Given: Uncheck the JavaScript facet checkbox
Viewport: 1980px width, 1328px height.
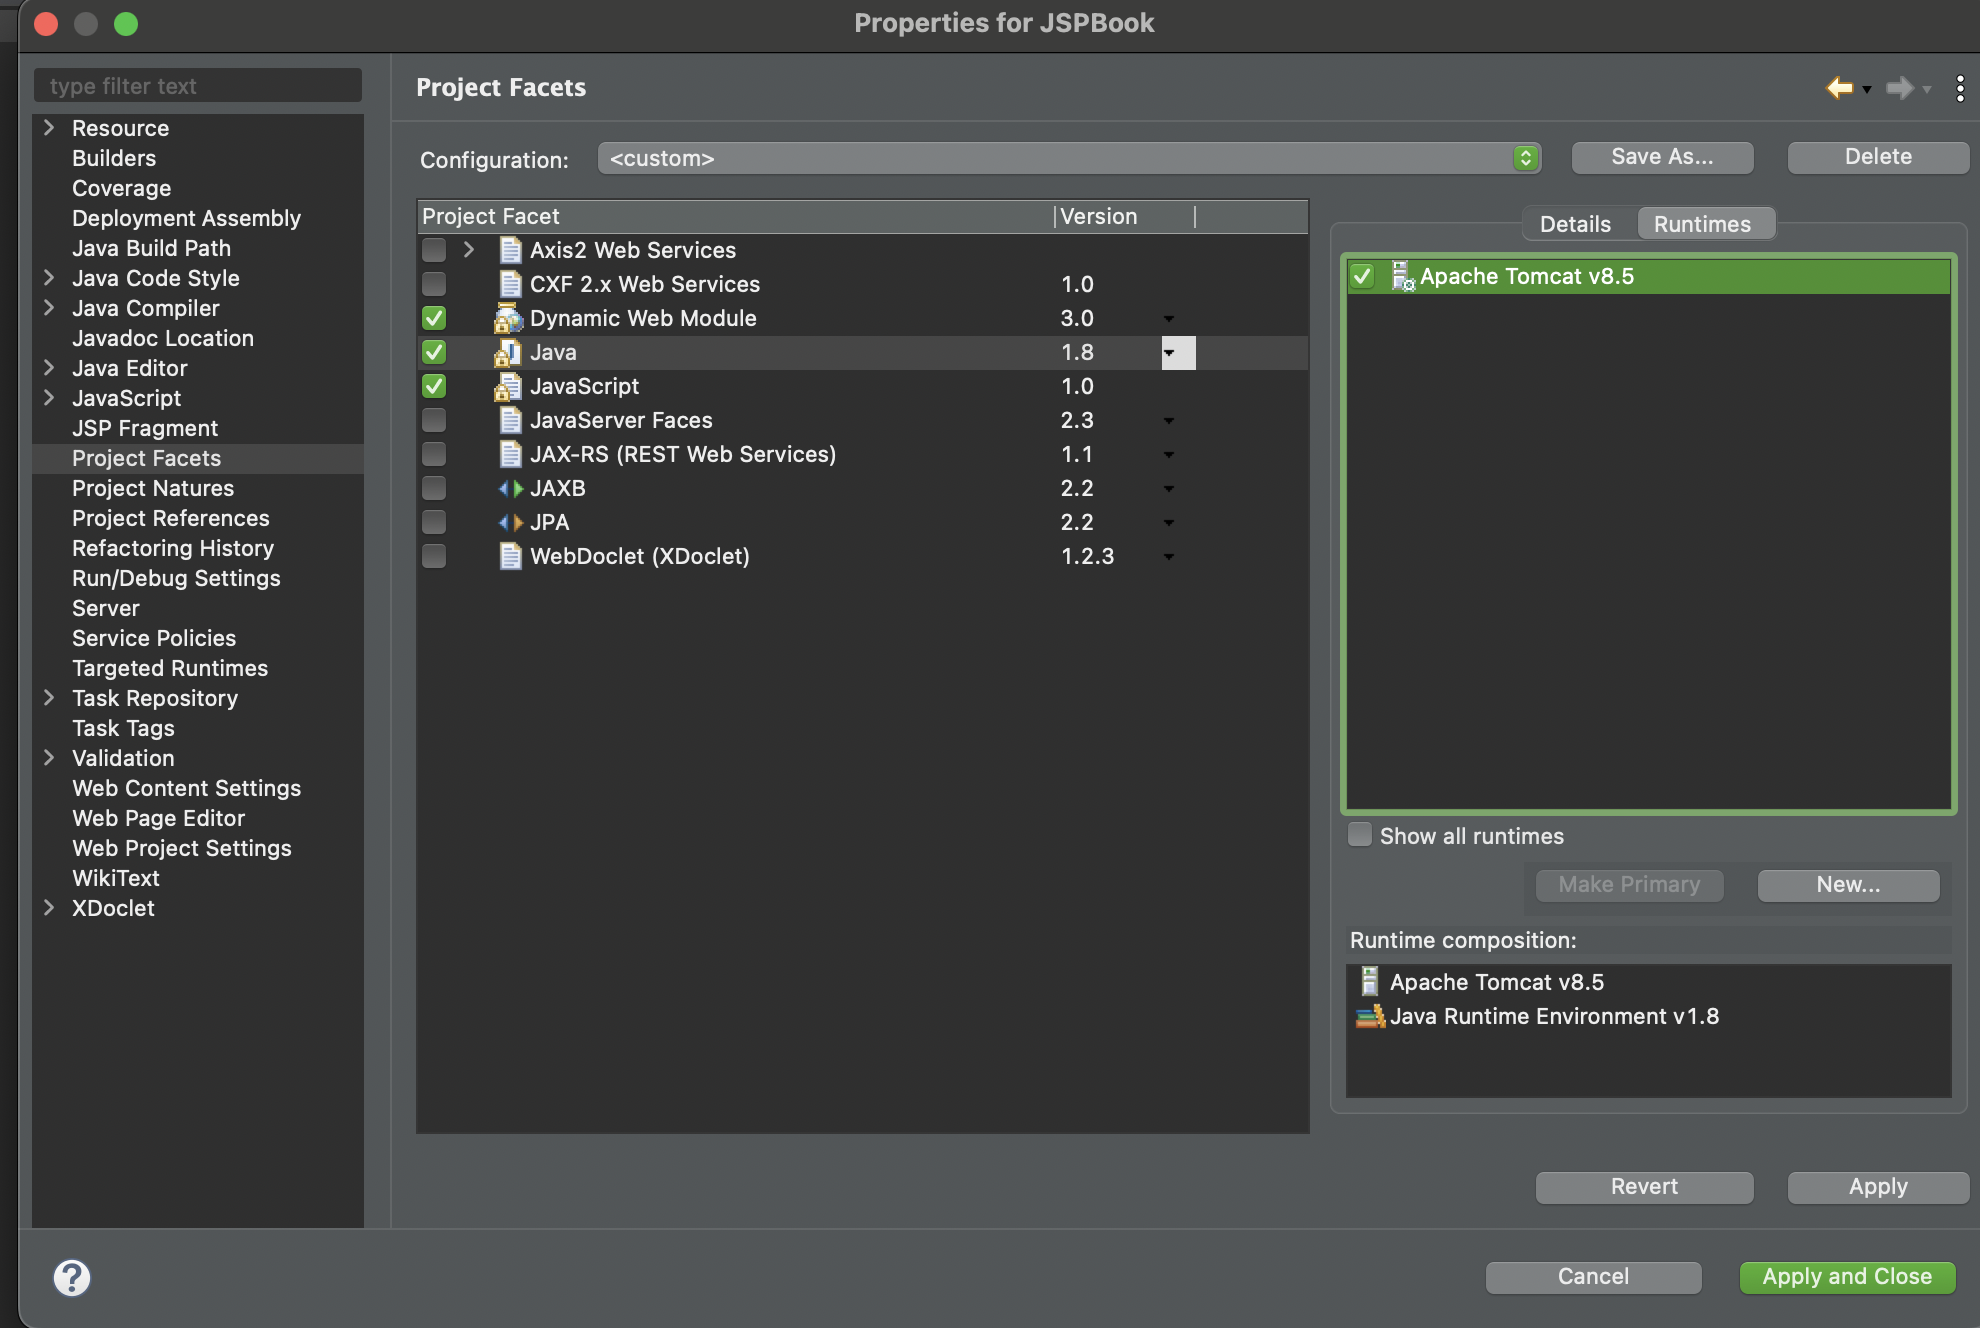Looking at the screenshot, I should 434,387.
